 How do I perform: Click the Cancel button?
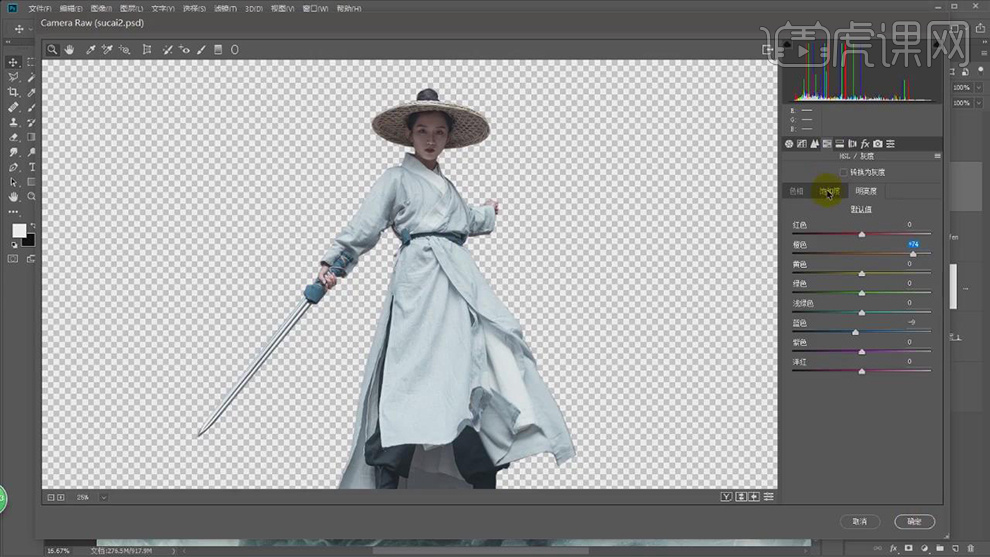coord(860,522)
